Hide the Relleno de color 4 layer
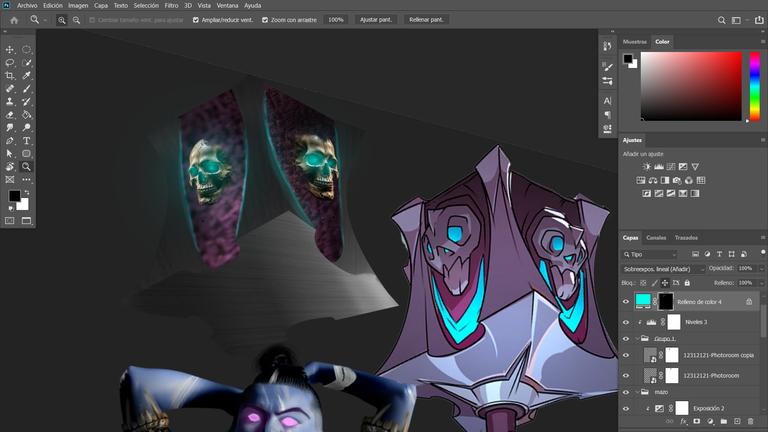Screen dimensions: 768x432 click(625, 302)
